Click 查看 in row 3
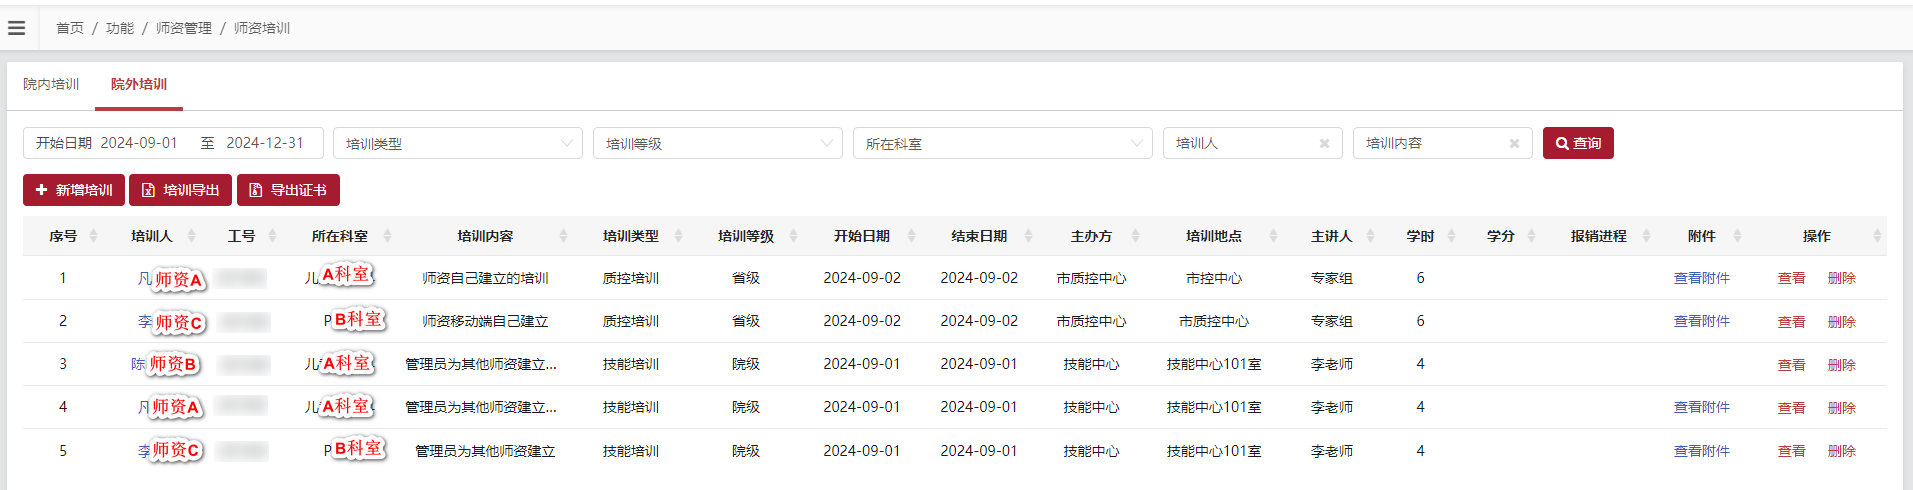The height and width of the screenshot is (490, 1913). click(x=1791, y=365)
